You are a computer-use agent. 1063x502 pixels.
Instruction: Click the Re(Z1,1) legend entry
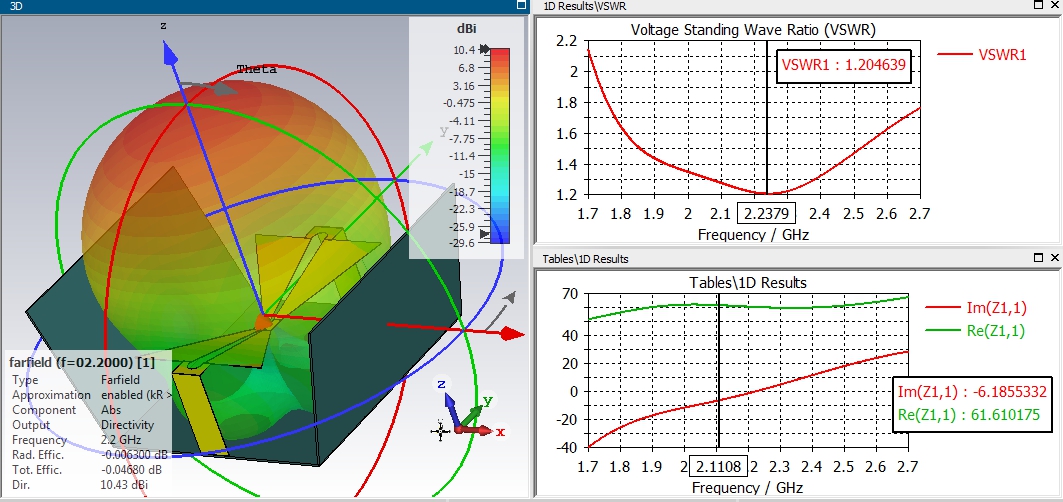pos(976,330)
